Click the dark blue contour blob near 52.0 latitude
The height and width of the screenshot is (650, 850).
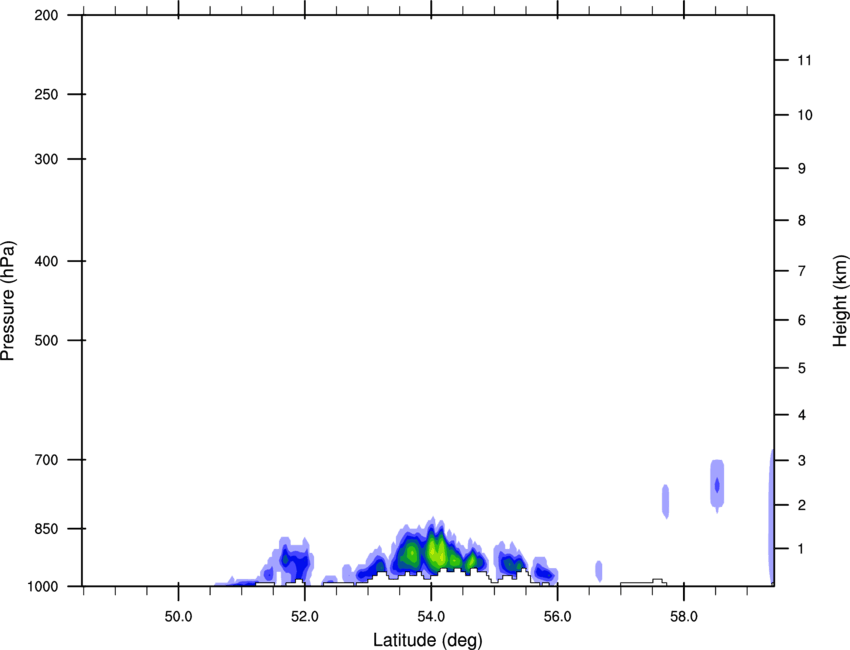tap(294, 563)
